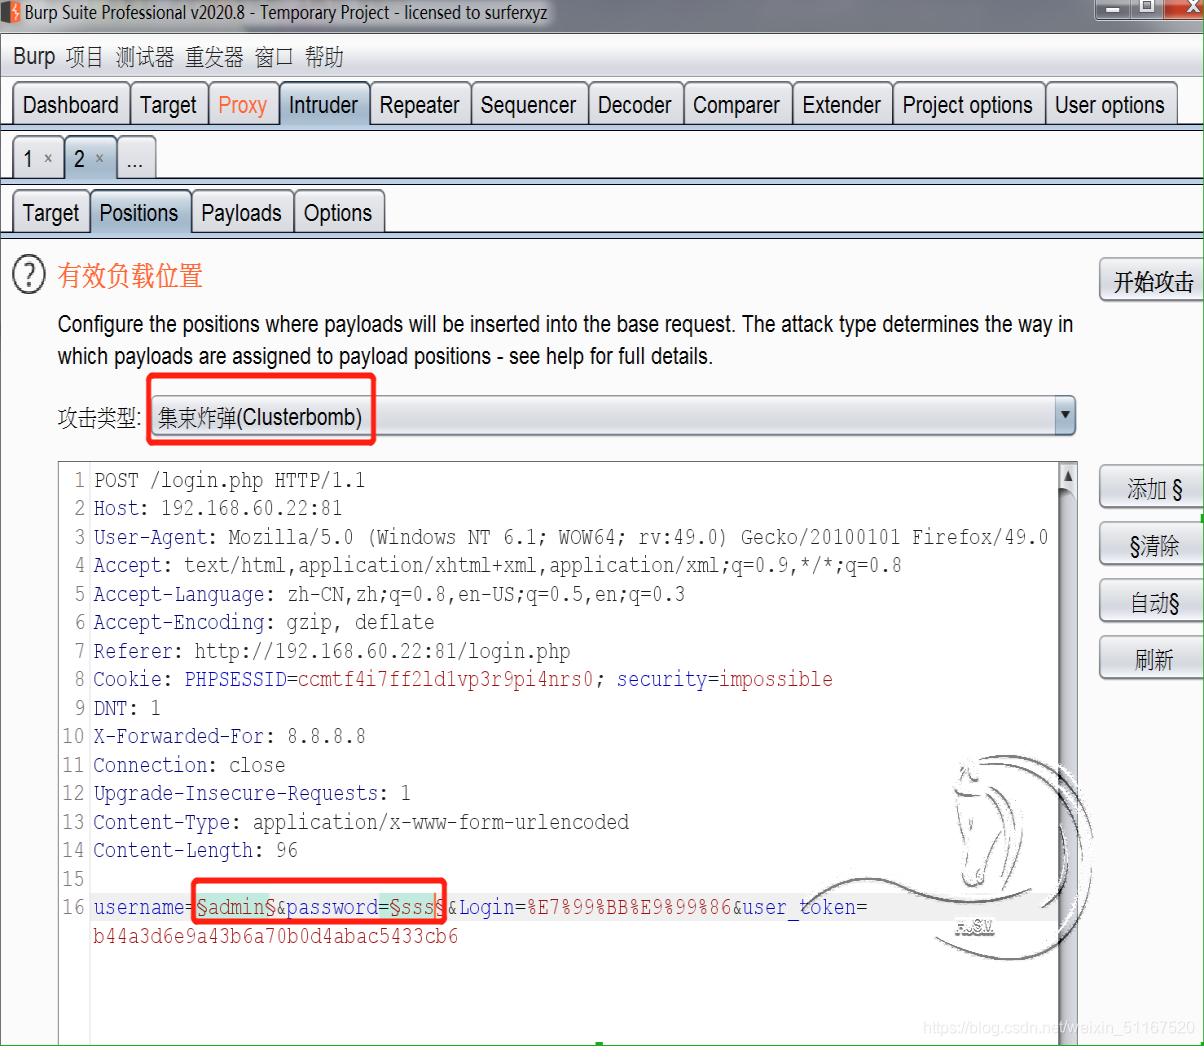Screen dimensions: 1204x1046
Task: Switch to the Decoder tab
Action: pyautogui.click(x=635, y=104)
